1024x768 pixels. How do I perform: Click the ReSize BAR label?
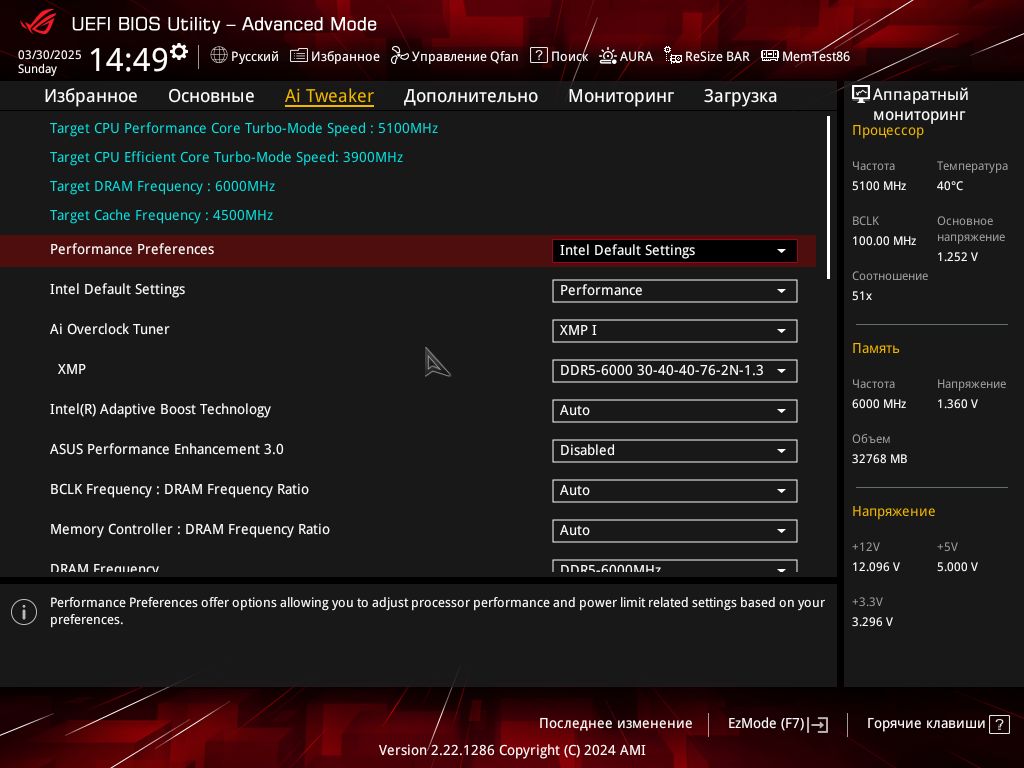point(717,56)
